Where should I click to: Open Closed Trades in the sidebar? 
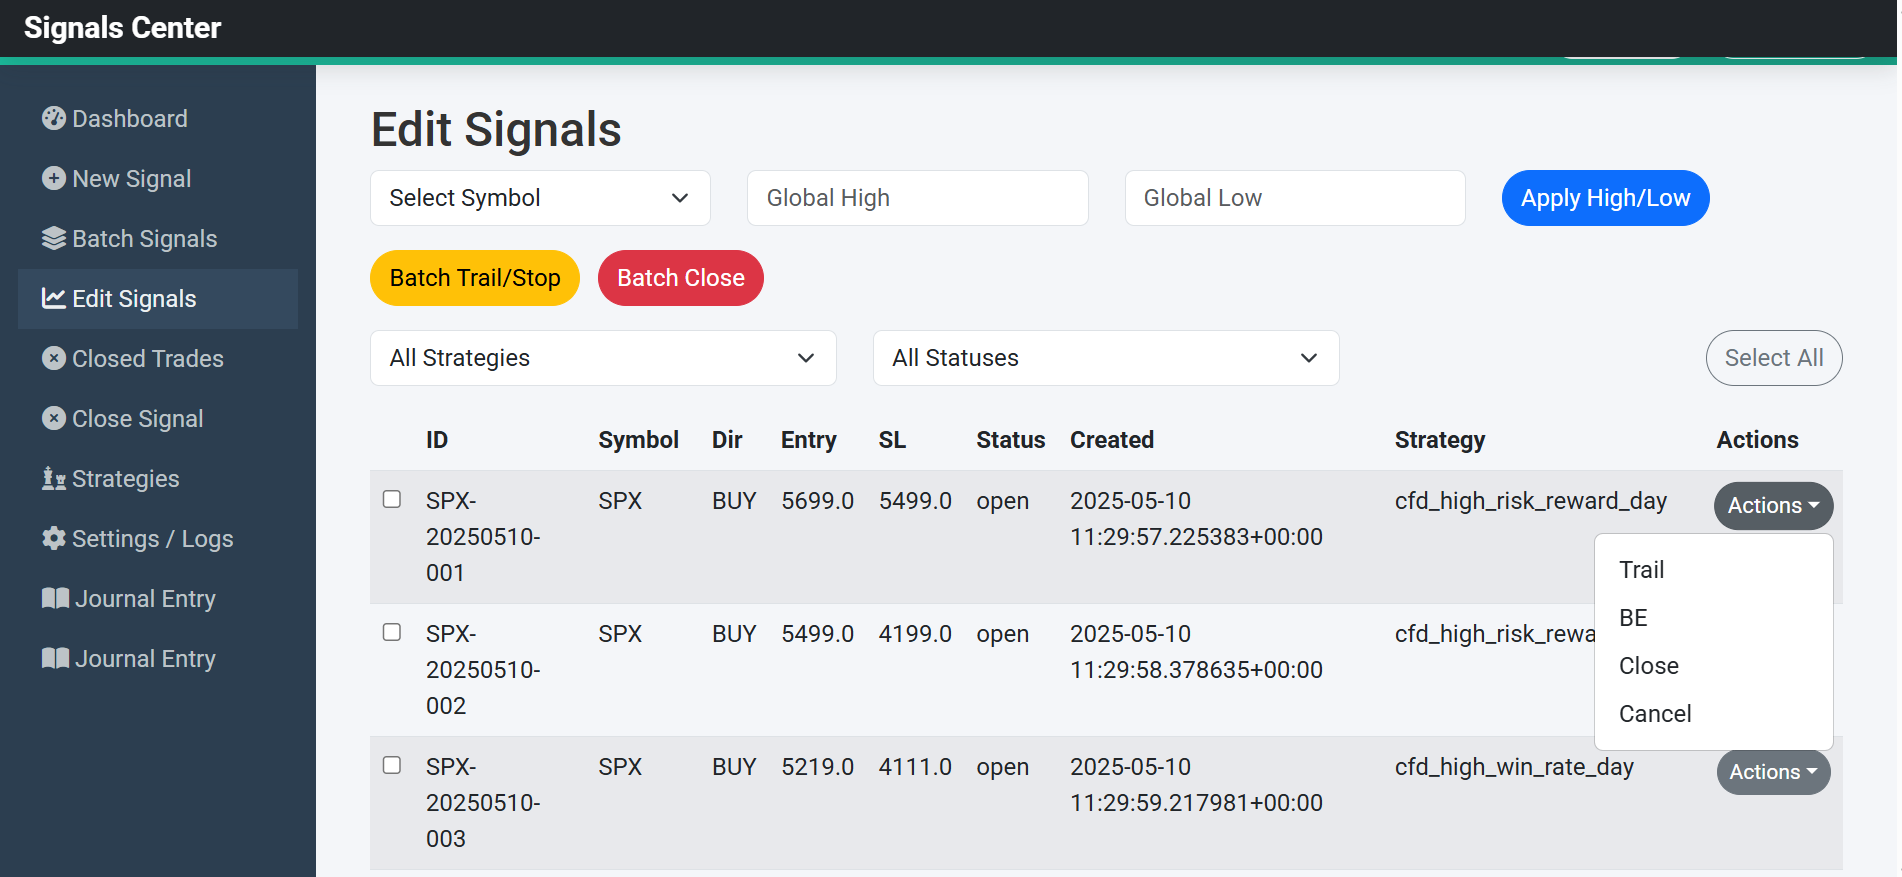click(x=158, y=359)
